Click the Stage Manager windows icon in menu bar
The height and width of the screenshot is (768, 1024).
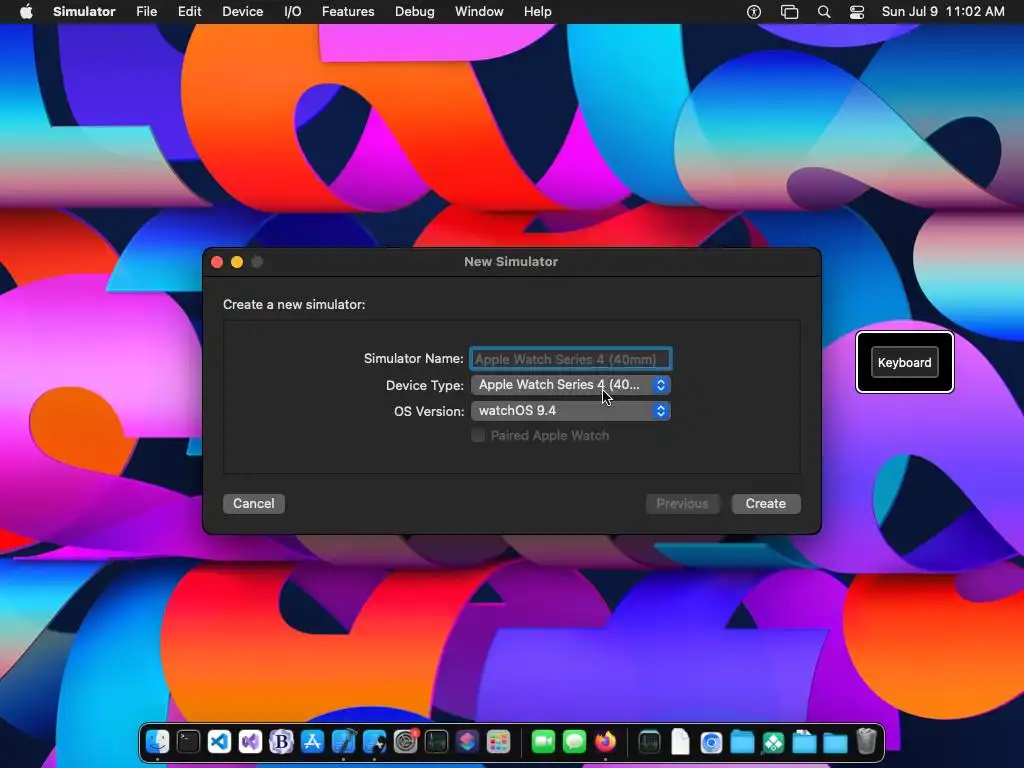point(789,12)
